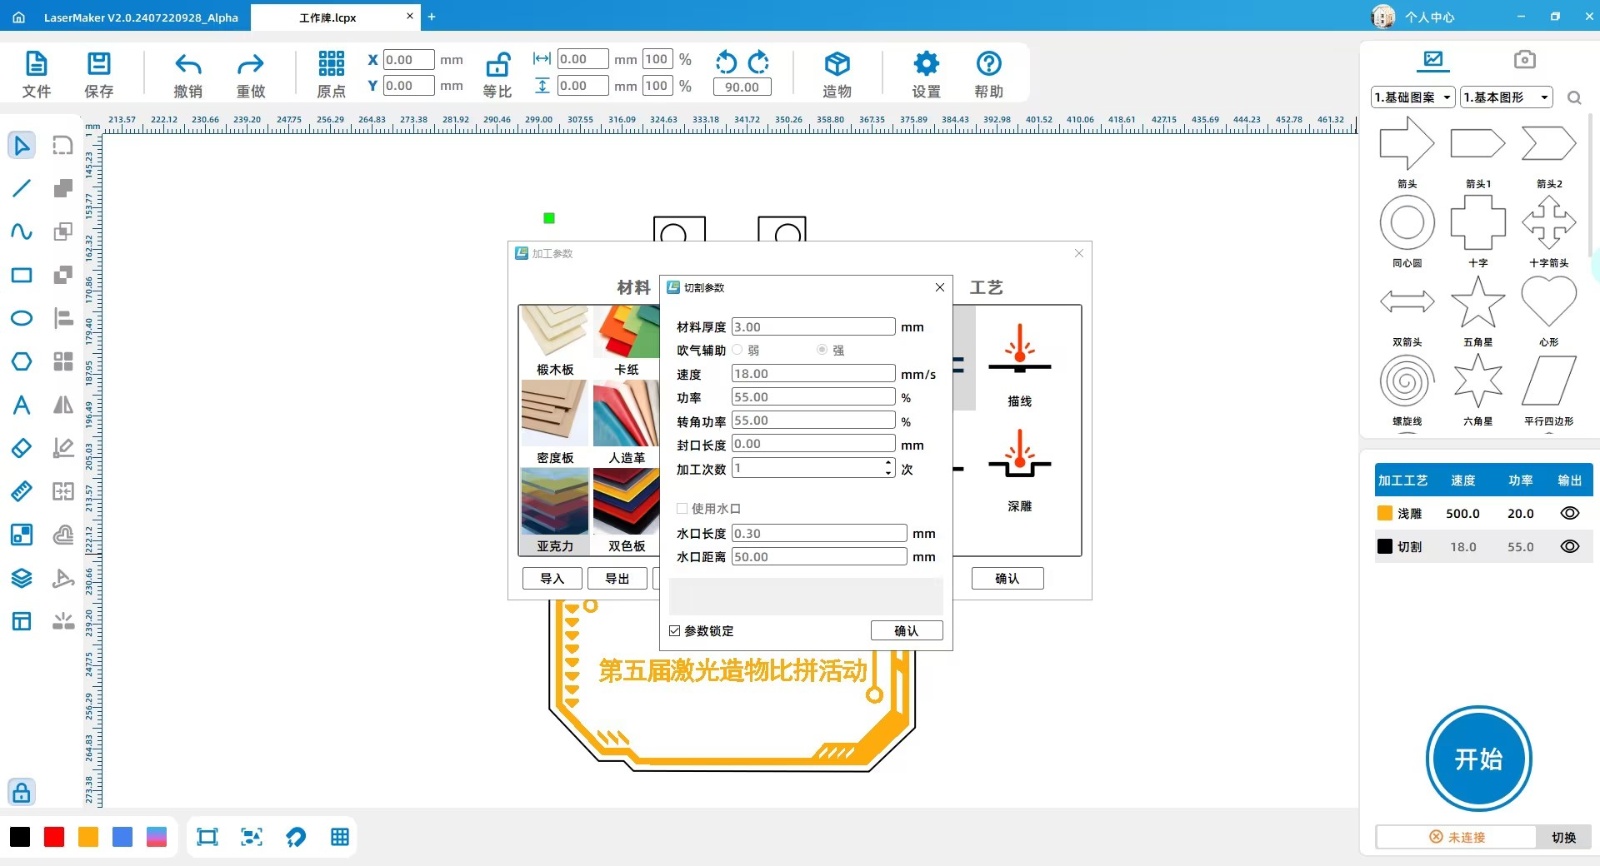Click 确认 in 切割参数 dialog
Image resolution: width=1600 pixels, height=866 pixels.
(x=906, y=631)
